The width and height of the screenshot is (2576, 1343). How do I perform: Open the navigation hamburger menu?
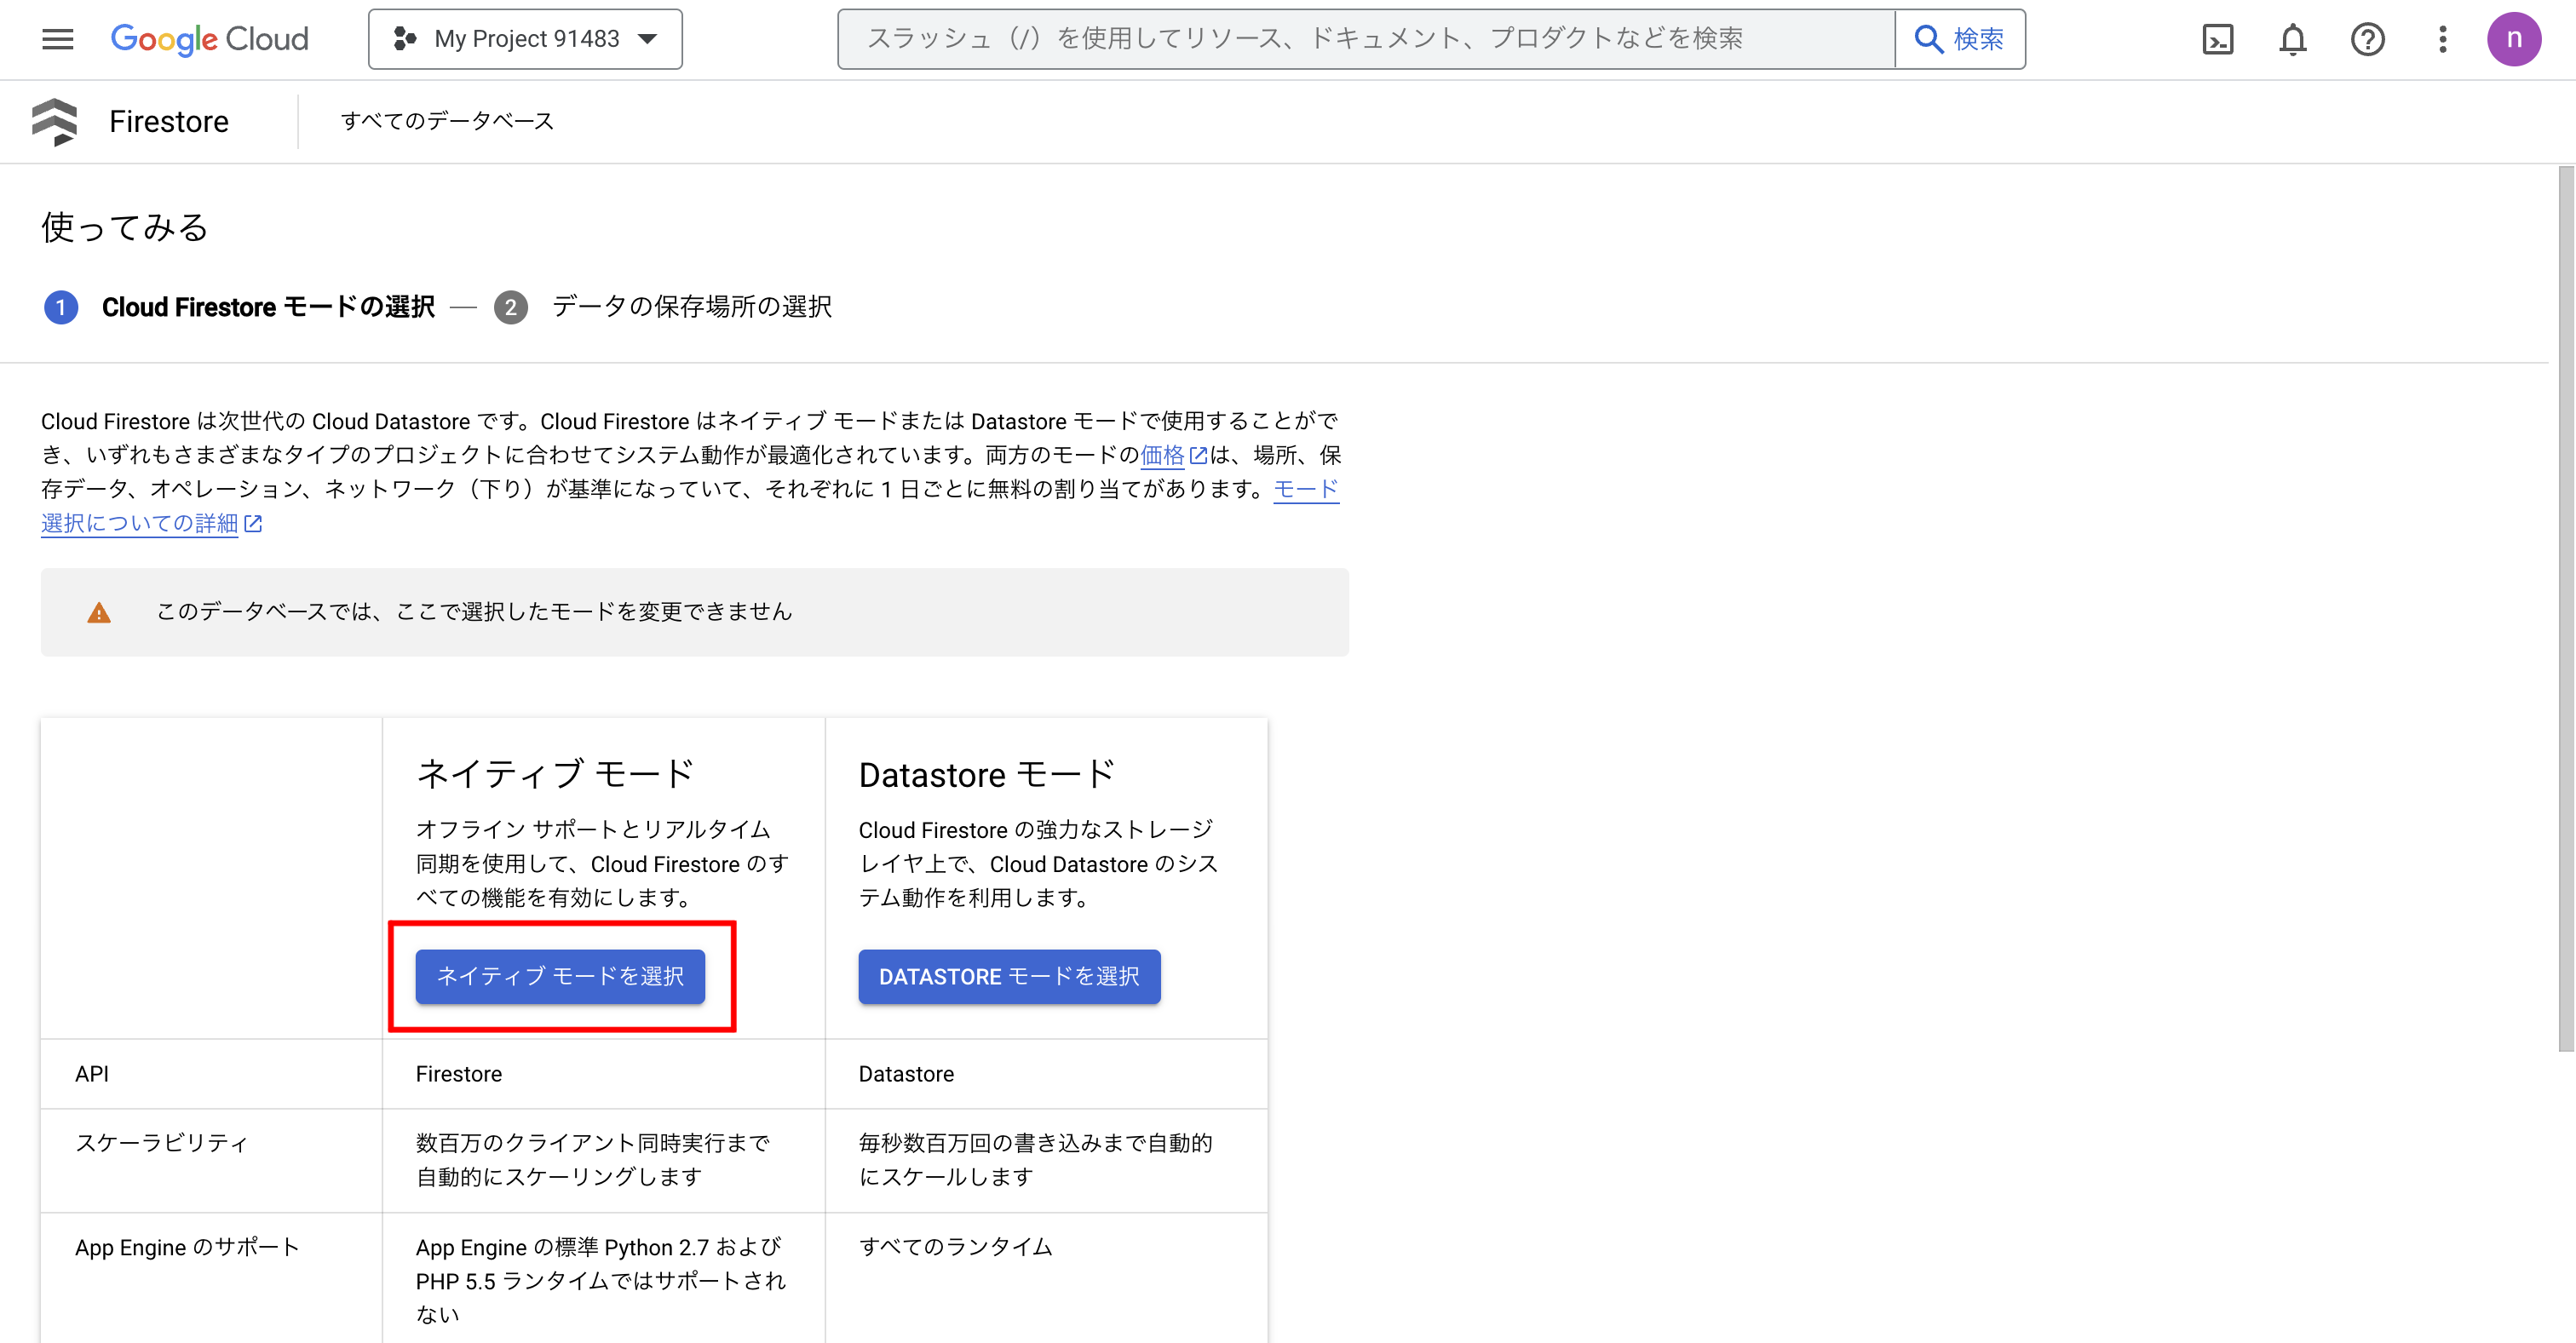click(57, 39)
